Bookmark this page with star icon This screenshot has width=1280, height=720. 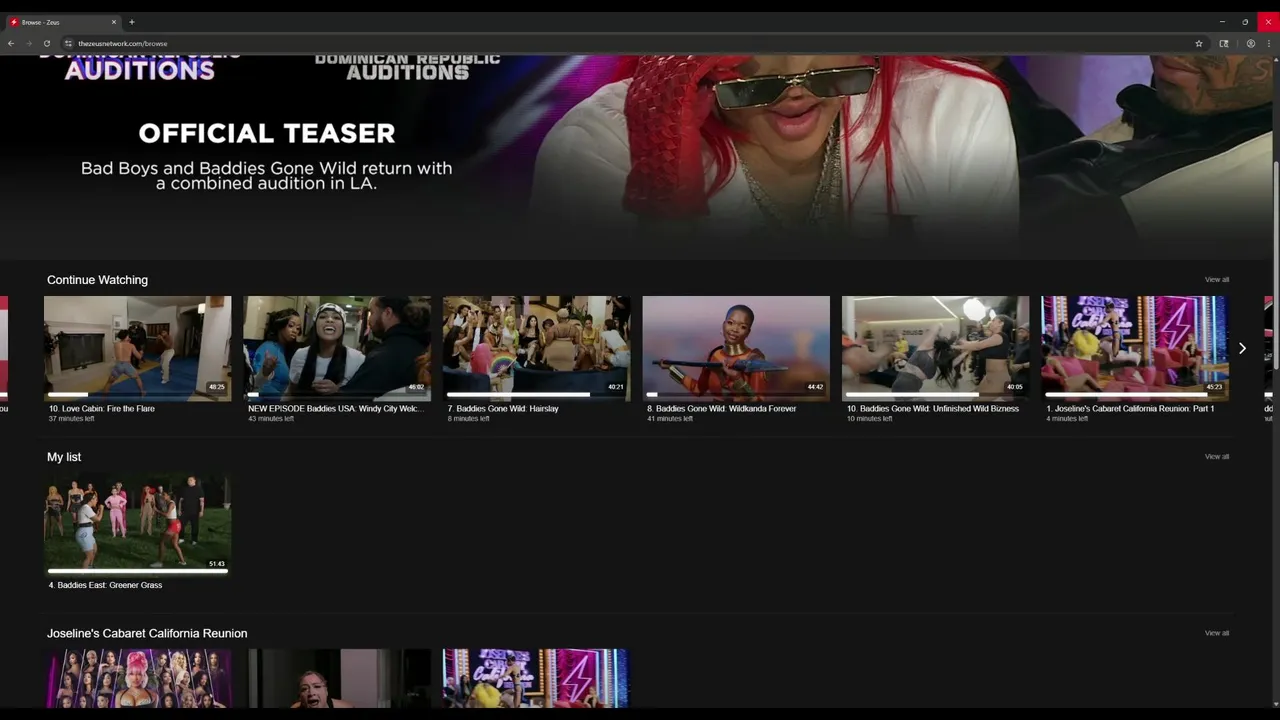[1198, 44]
